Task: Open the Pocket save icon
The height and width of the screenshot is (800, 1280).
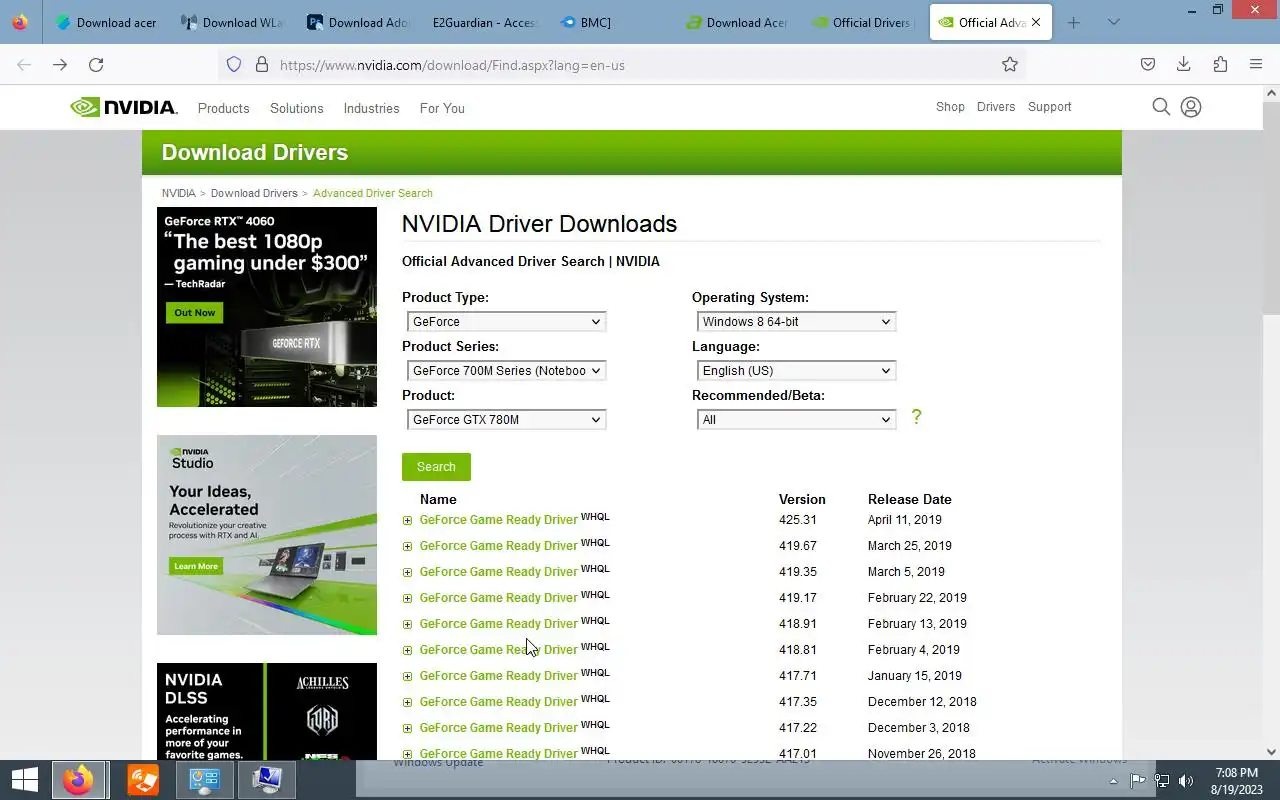Action: click(1148, 64)
